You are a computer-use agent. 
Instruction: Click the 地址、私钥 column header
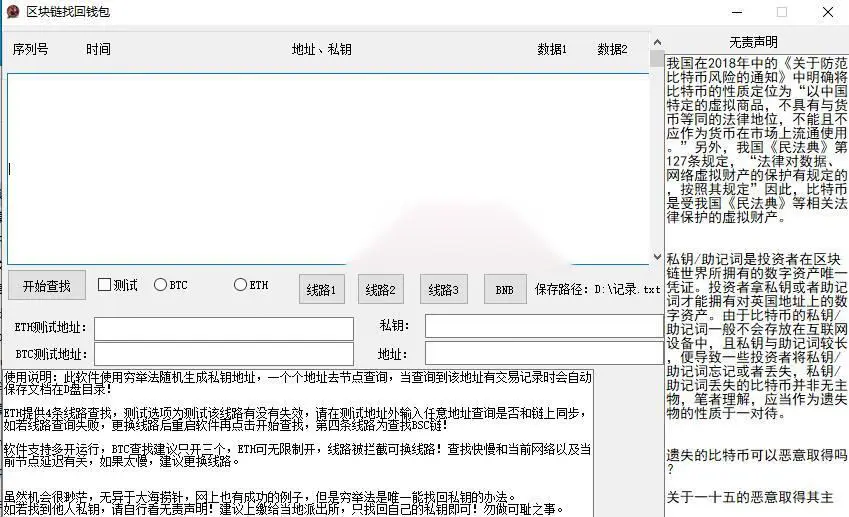pos(322,49)
